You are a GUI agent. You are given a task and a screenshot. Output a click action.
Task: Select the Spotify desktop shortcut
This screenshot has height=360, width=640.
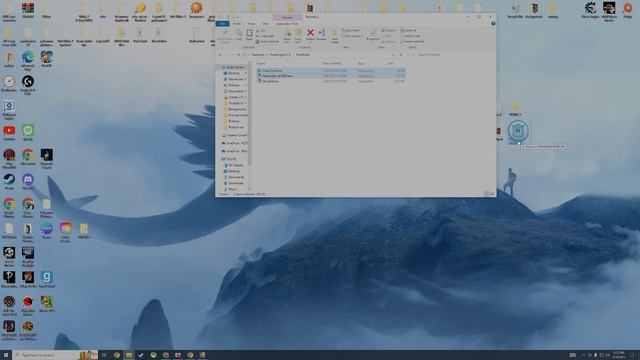(28, 133)
